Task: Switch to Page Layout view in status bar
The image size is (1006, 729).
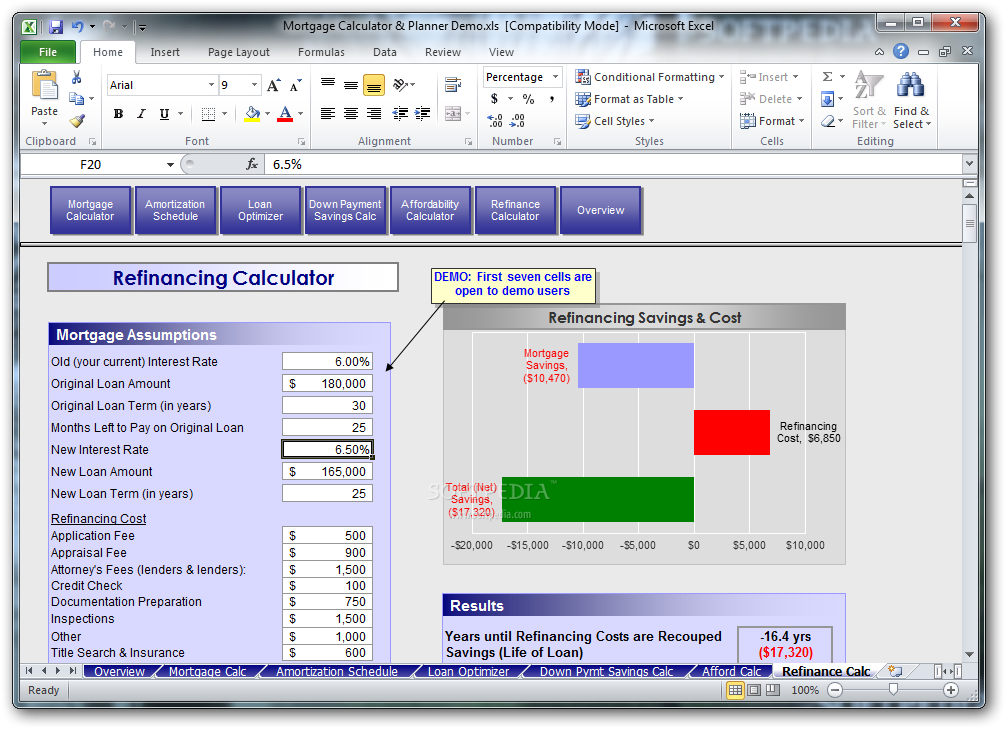Action: click(754, 690)
